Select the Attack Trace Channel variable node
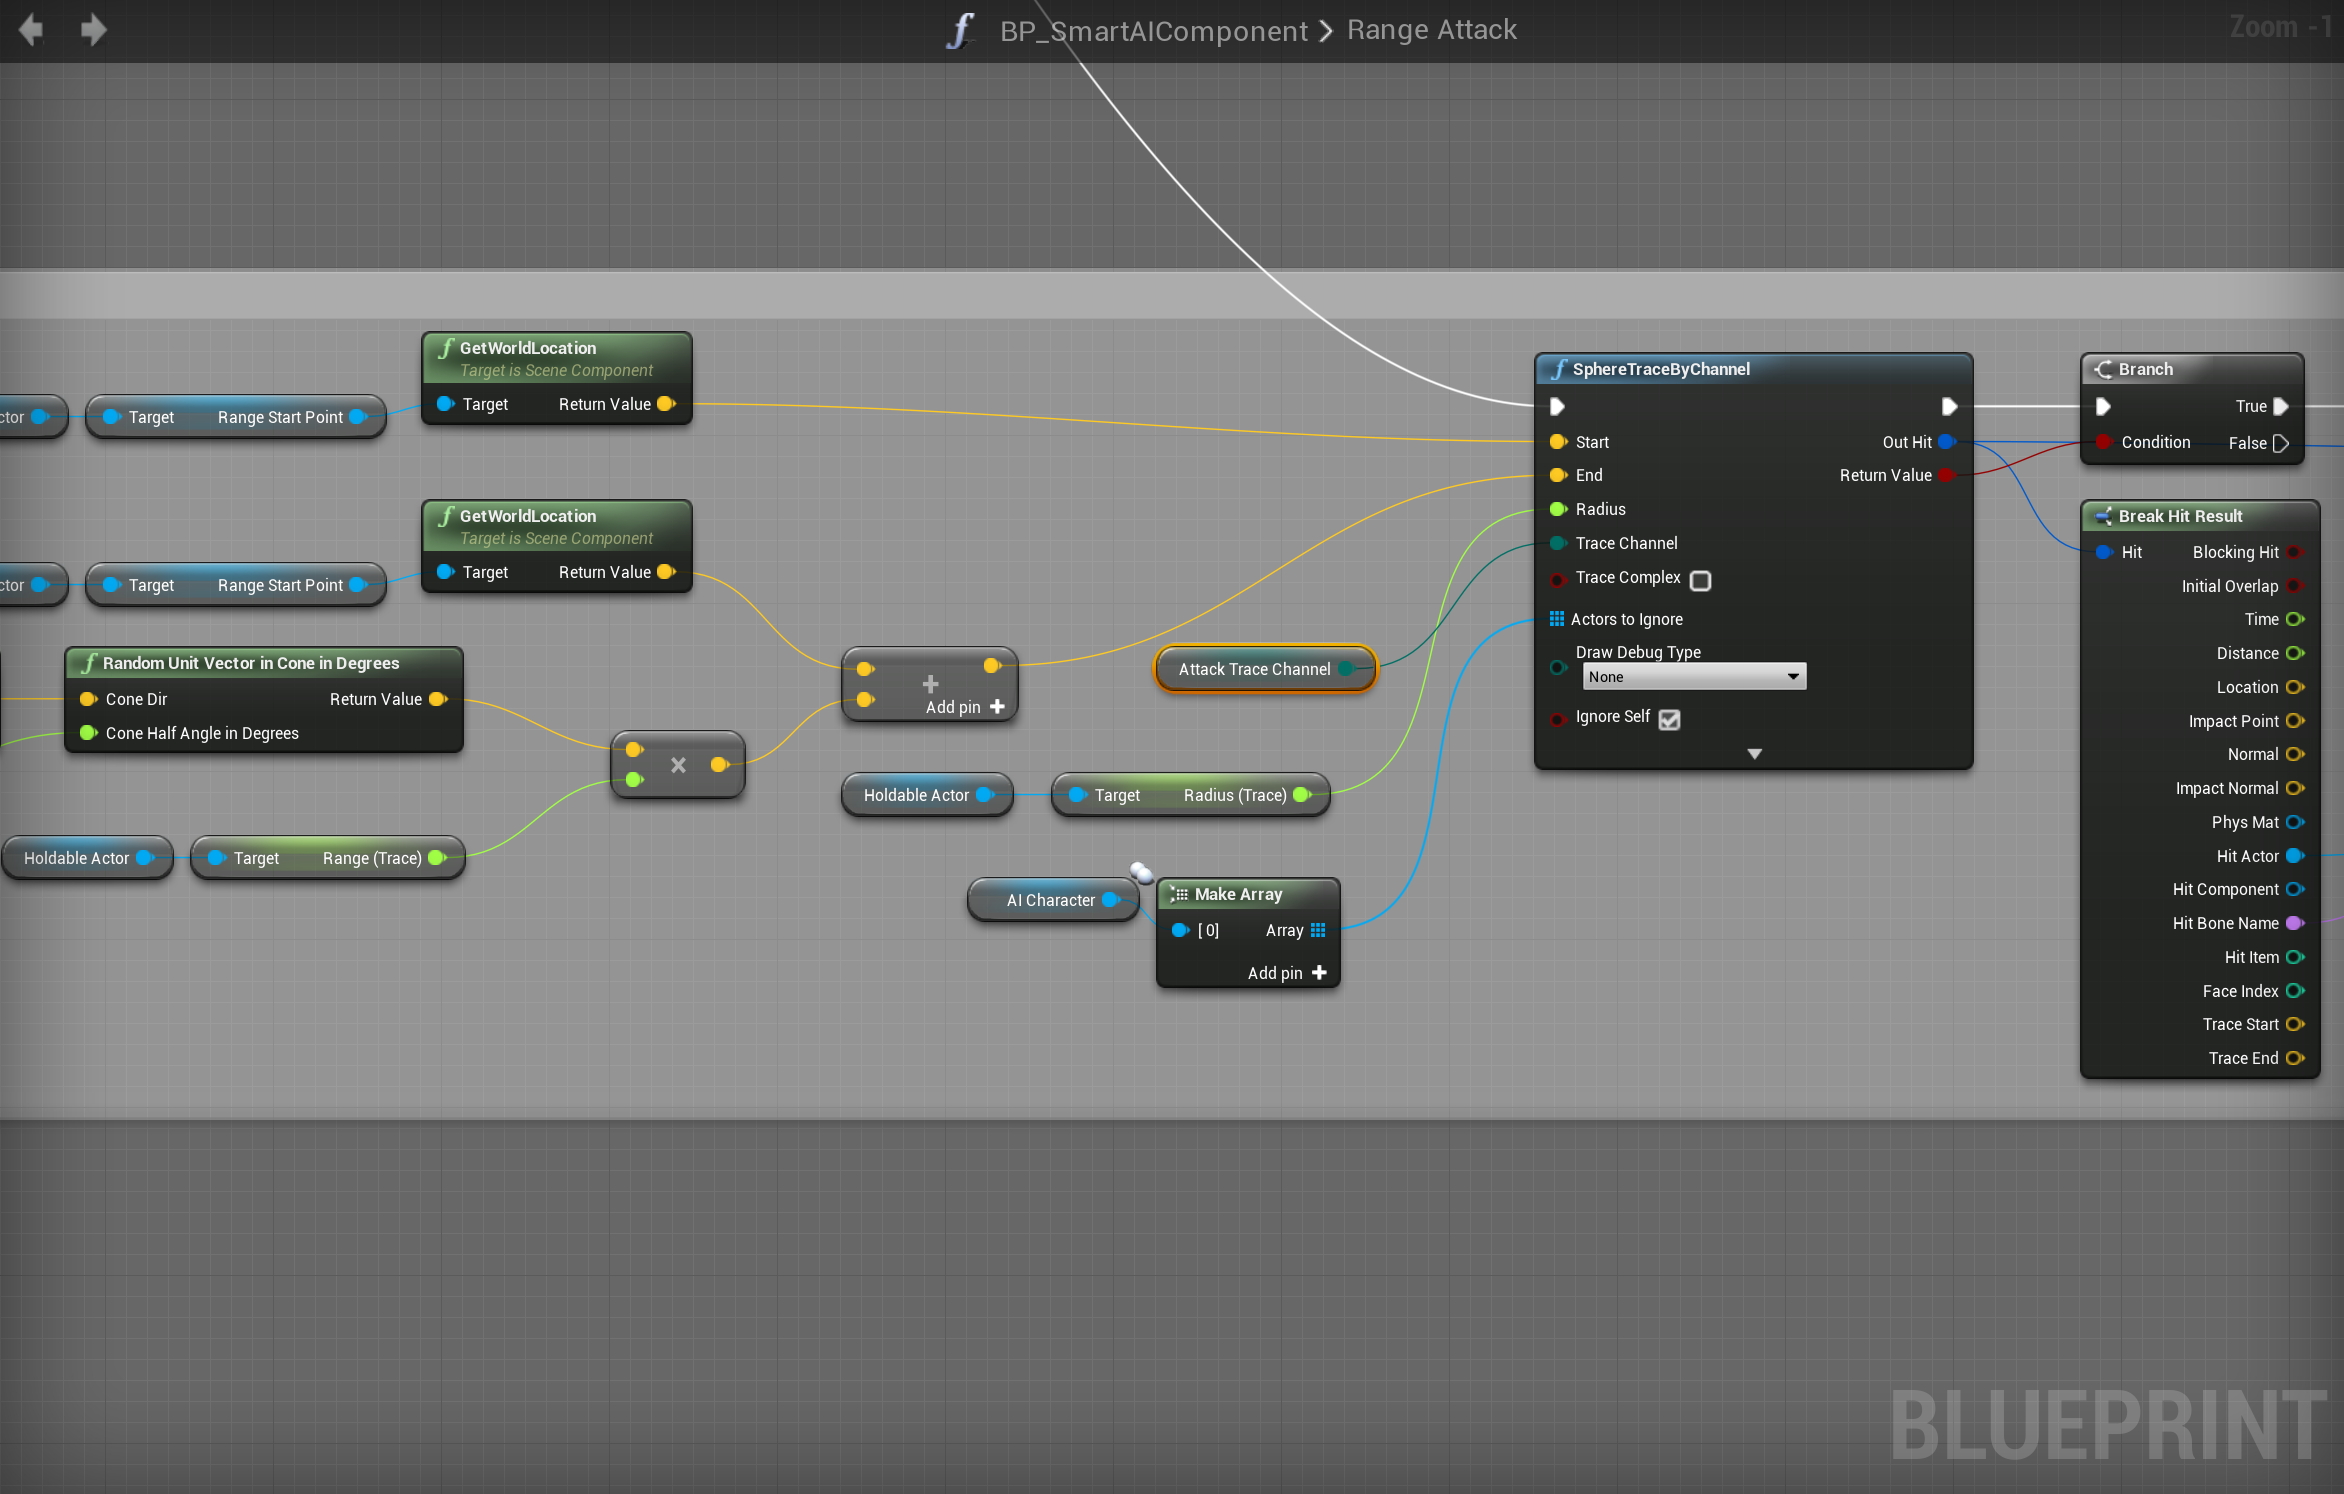This screenshot has width=2344, height=1494. click(x=1254, y=669)
